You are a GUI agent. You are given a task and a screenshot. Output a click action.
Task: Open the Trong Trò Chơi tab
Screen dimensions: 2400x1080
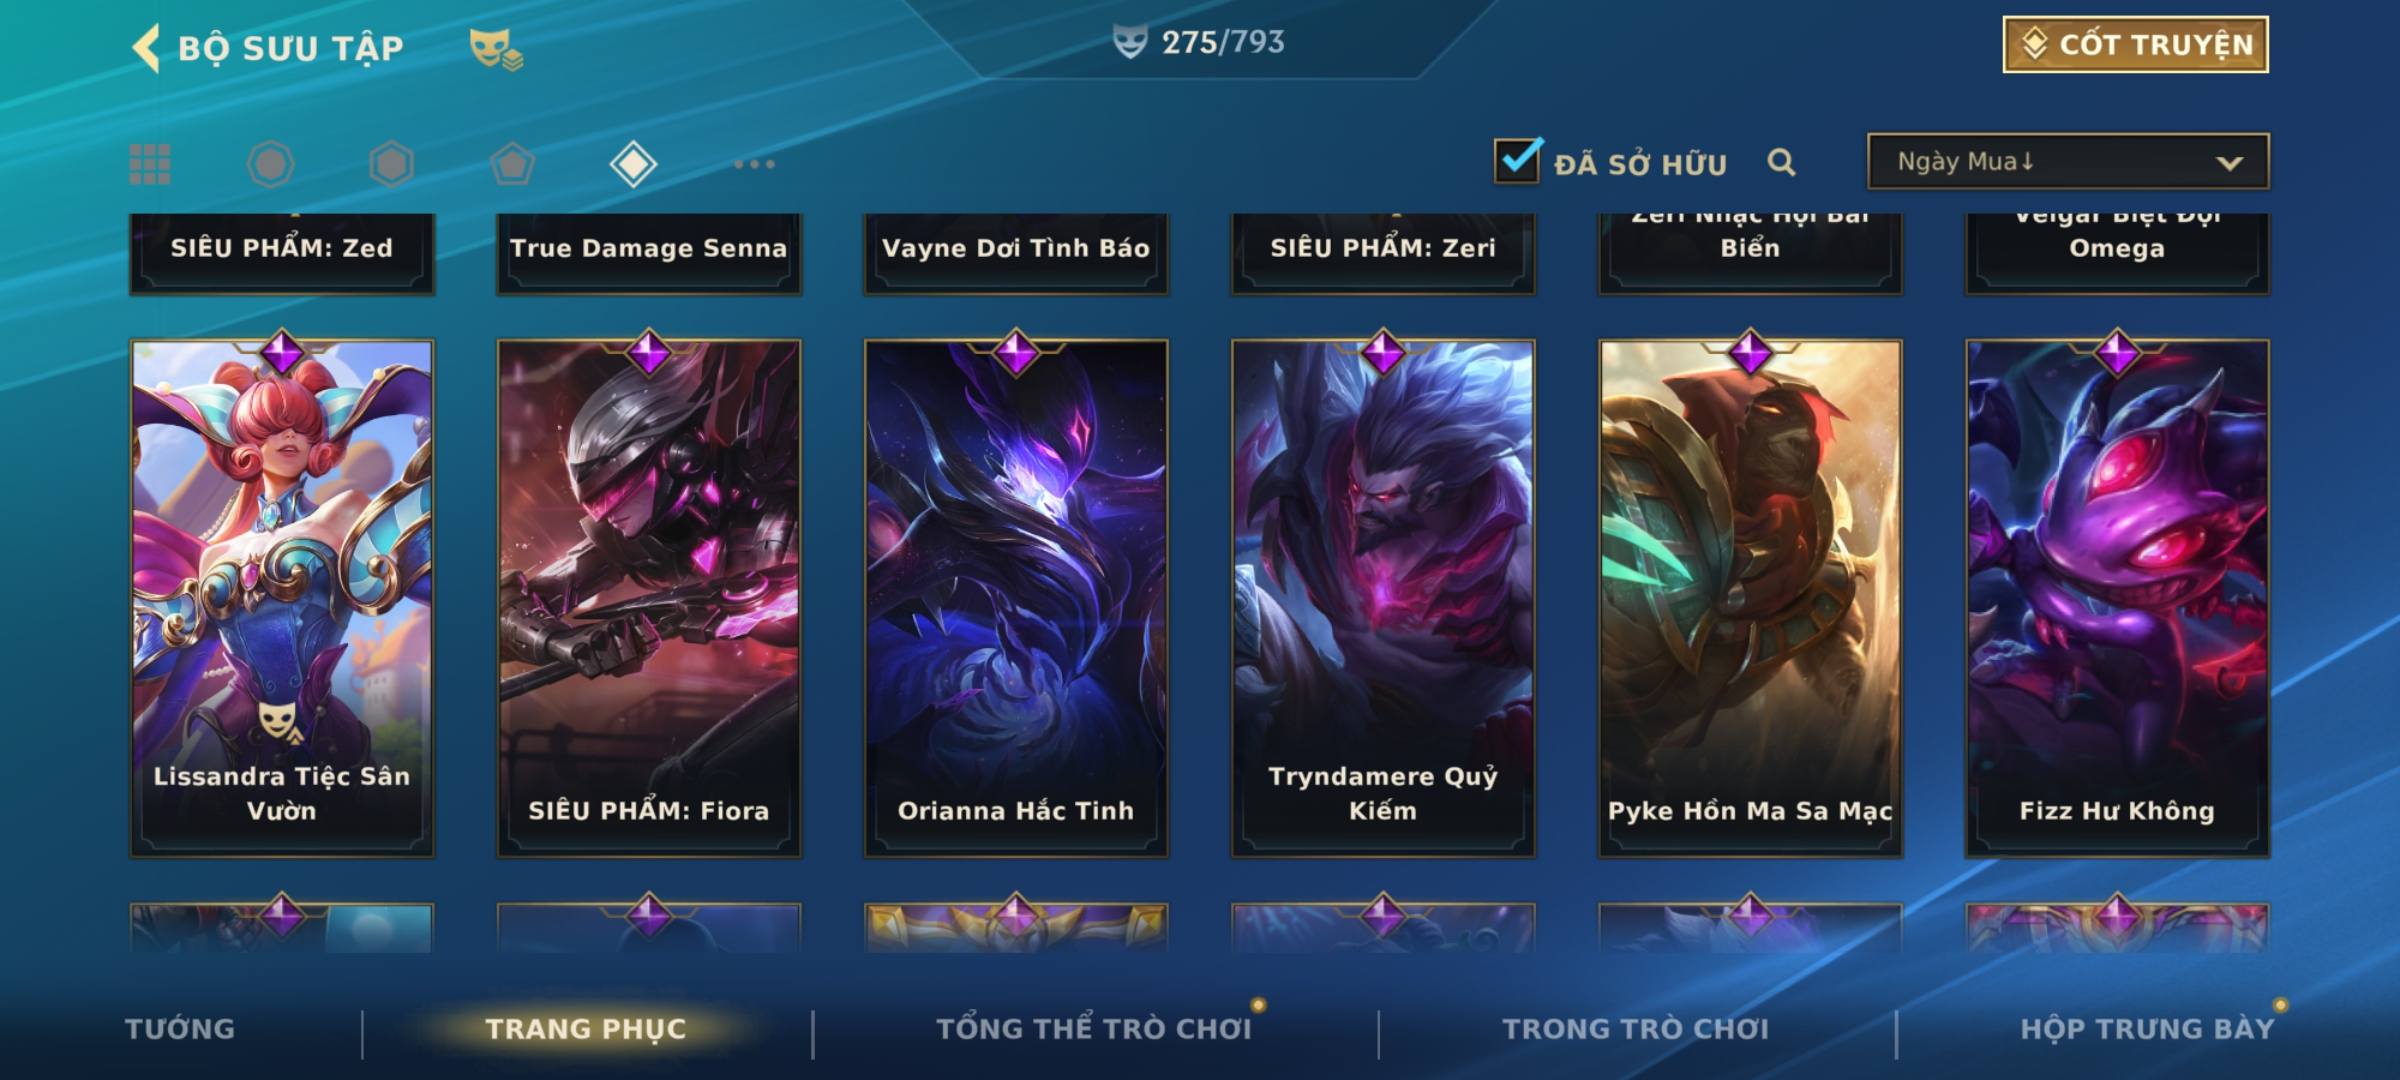pyautogui.click(x=1636, y=1028)
